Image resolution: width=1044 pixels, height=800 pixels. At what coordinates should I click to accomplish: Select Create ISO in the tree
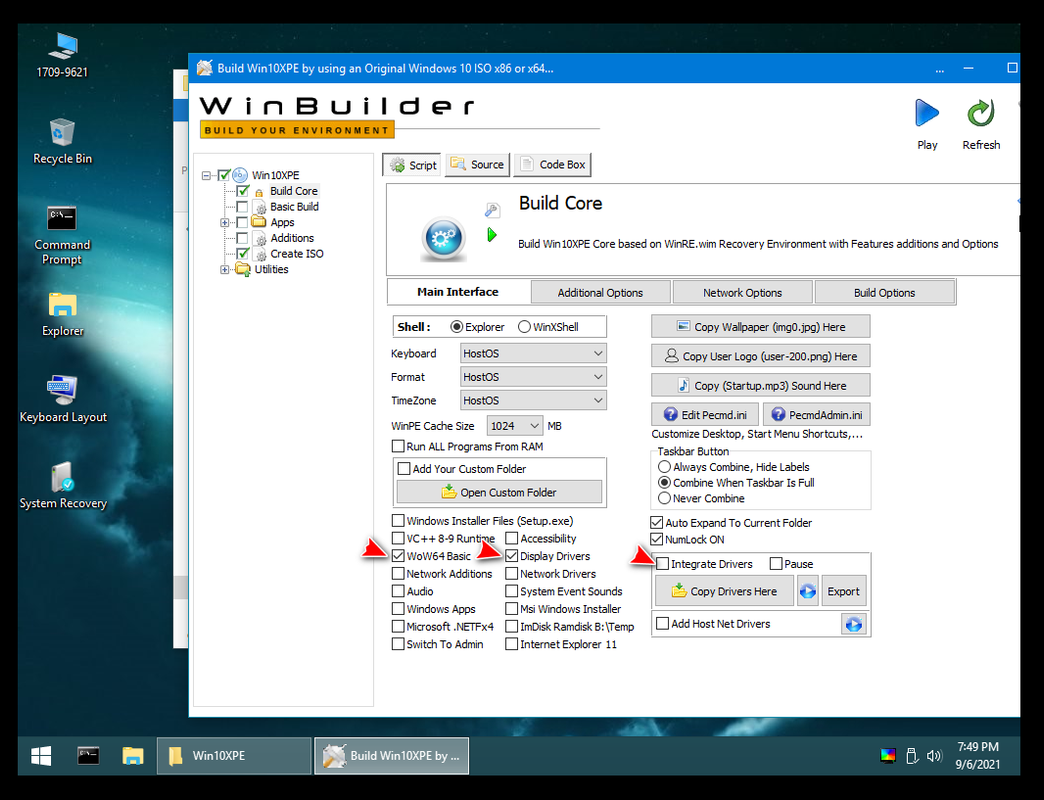[296, 254]
